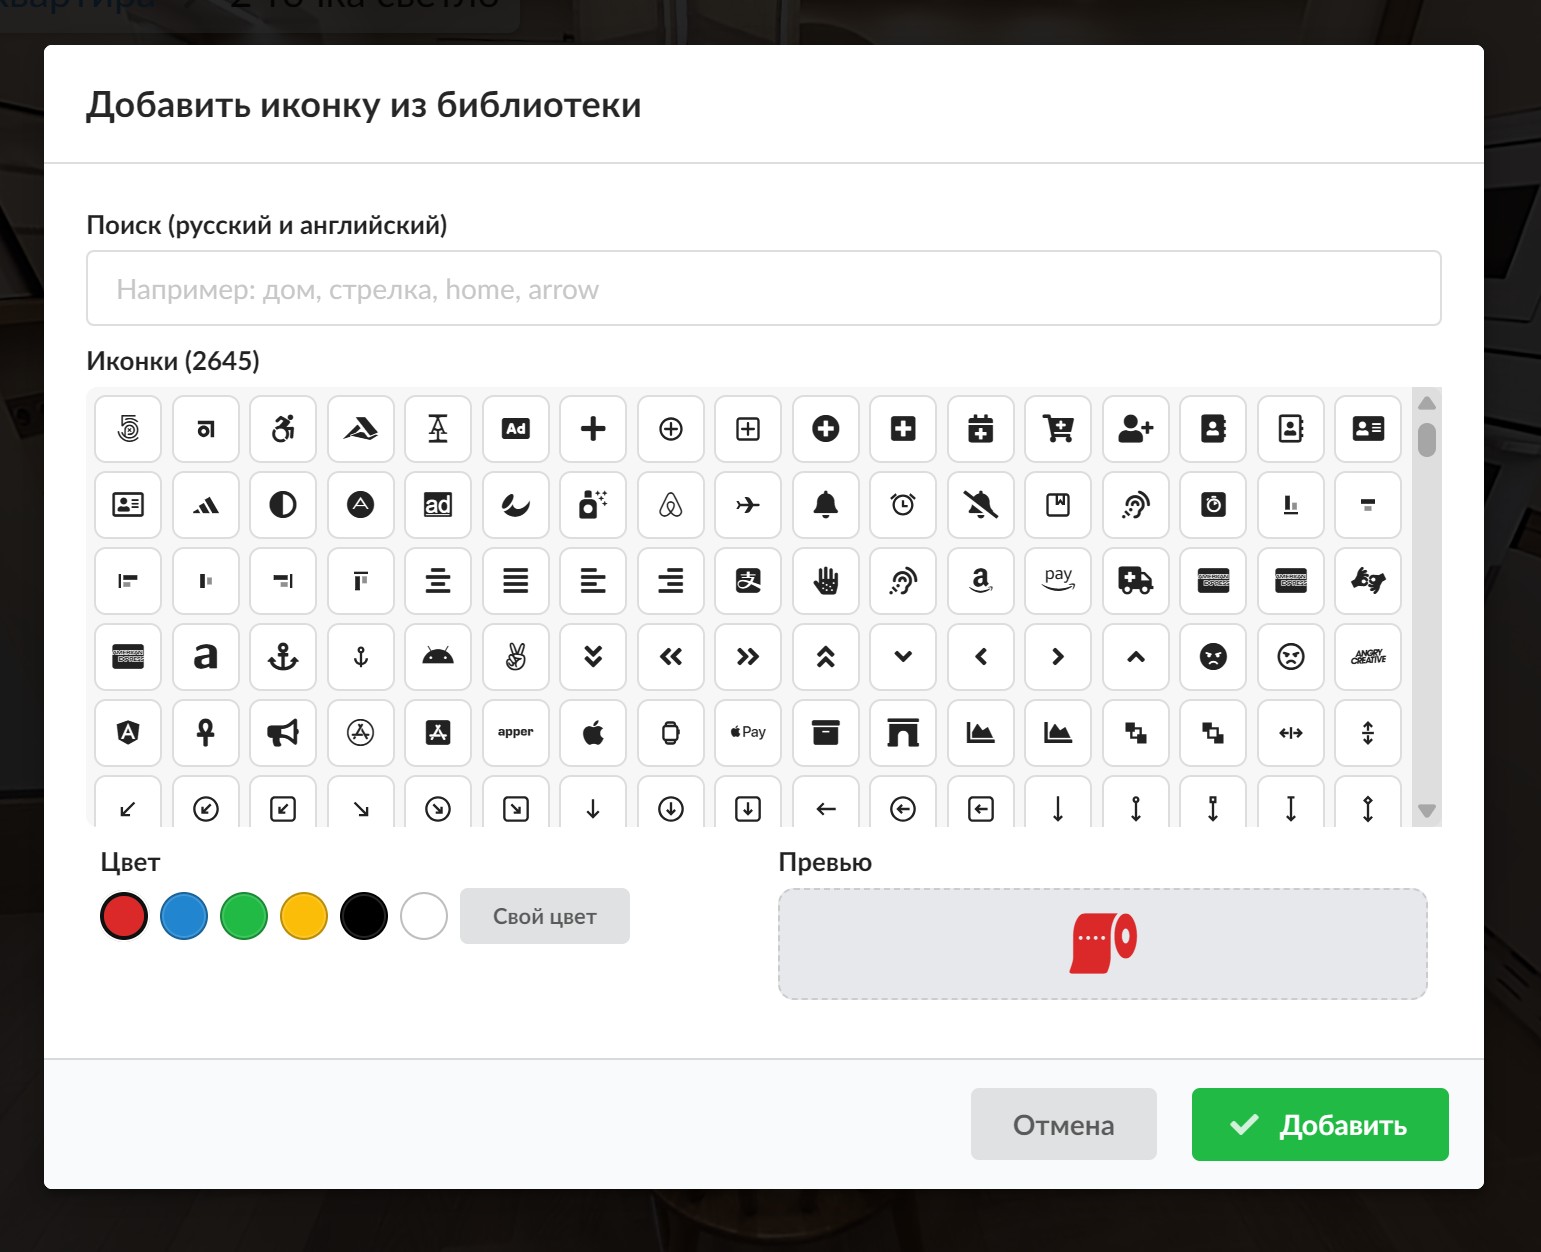The image size is (1541, 1252).
Task: Click the icon list scroll-down arrow
Action: click(x=1427, y=811)
